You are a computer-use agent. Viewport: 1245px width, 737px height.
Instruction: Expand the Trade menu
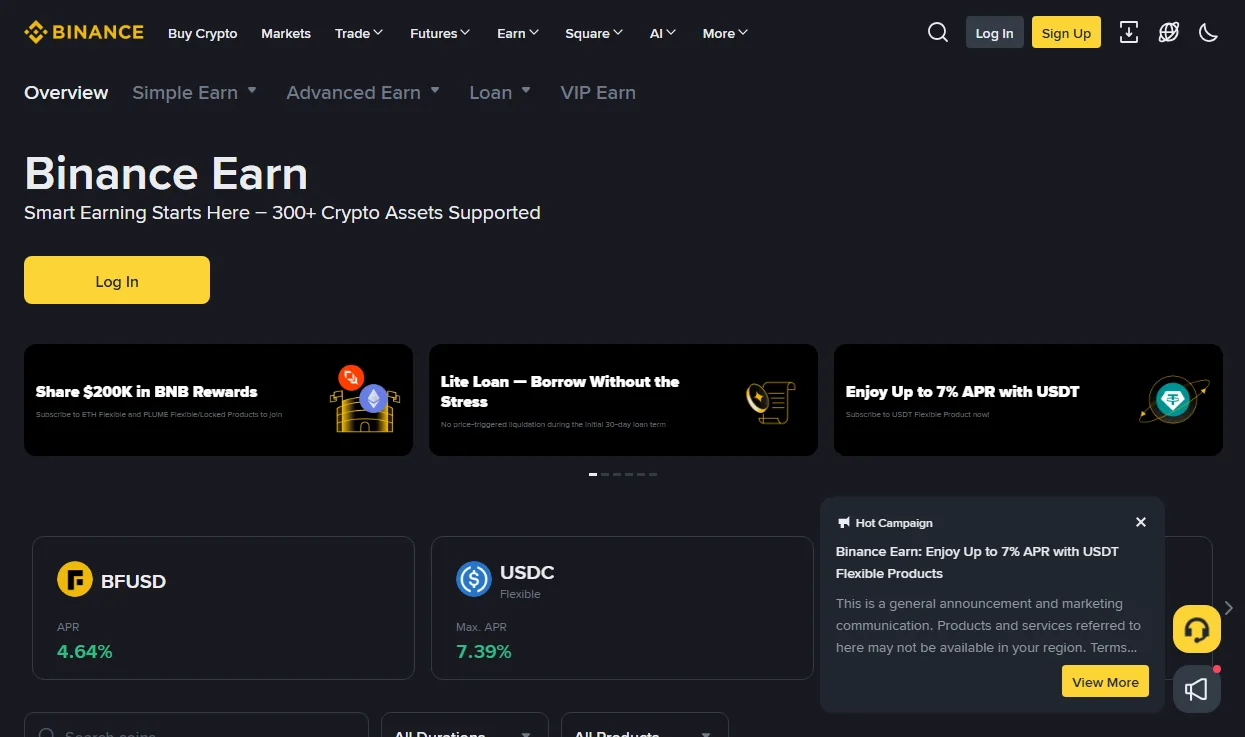coord(359,33)
